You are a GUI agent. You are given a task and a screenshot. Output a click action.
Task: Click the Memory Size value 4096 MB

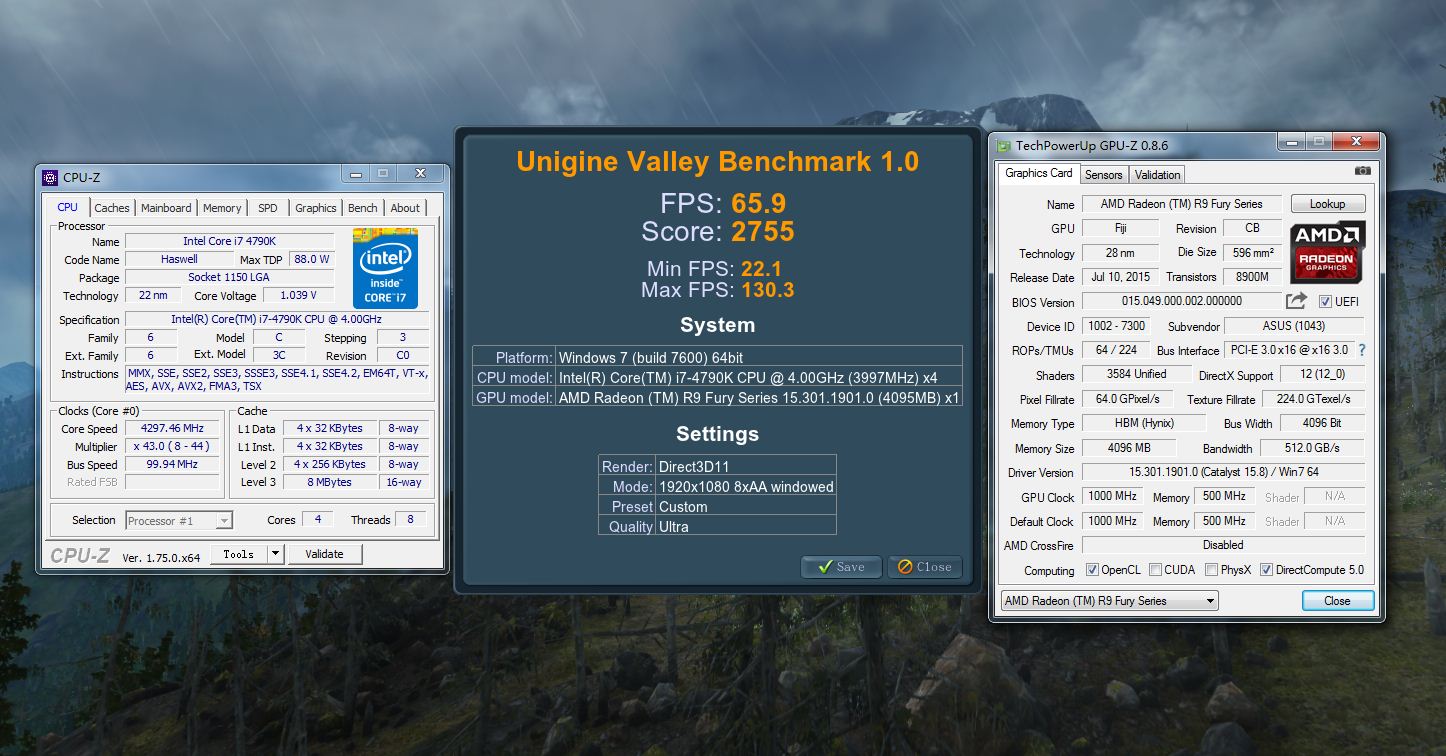click(x=1129, y=448)
